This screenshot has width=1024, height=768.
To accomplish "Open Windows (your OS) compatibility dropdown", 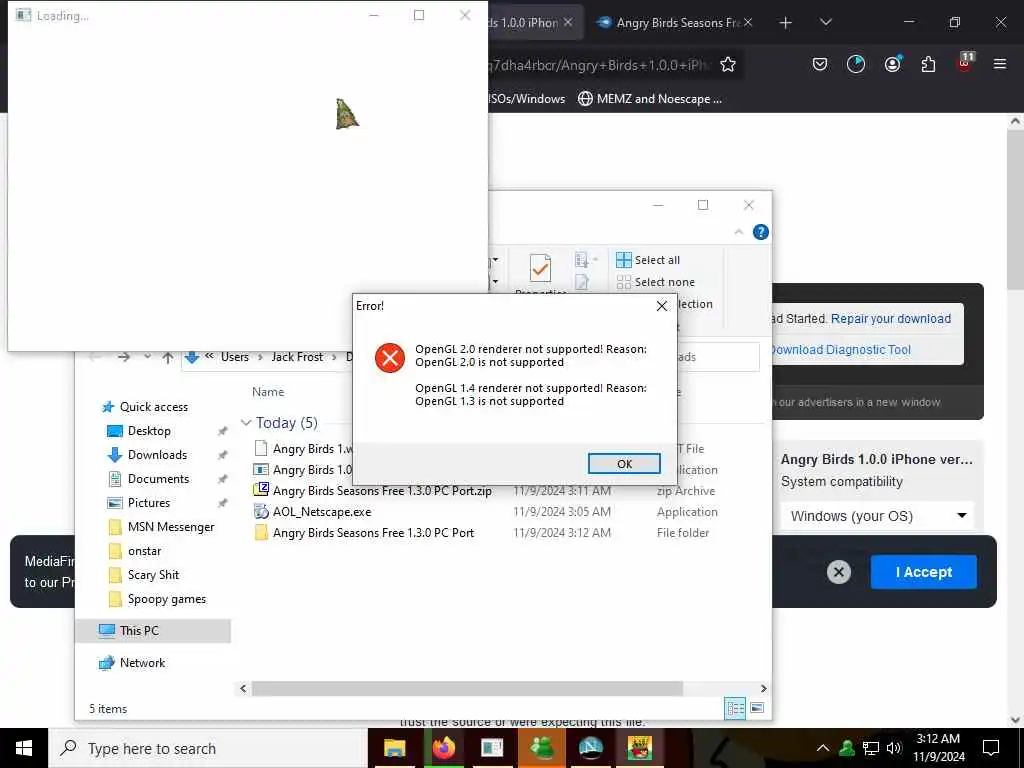I will pyautogui.click(x=877, y=516).
